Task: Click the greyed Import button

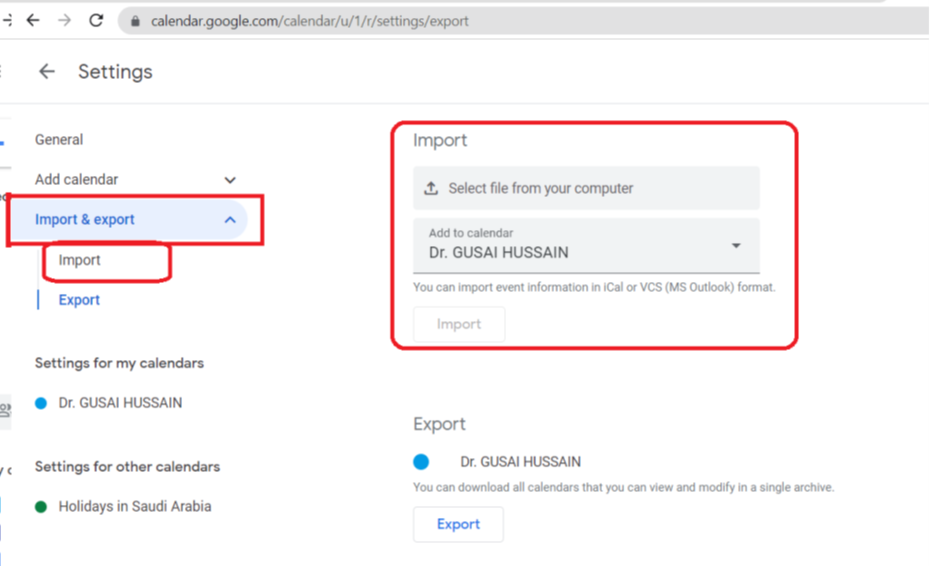Action: pyautogui.click(x=459, y=324)
